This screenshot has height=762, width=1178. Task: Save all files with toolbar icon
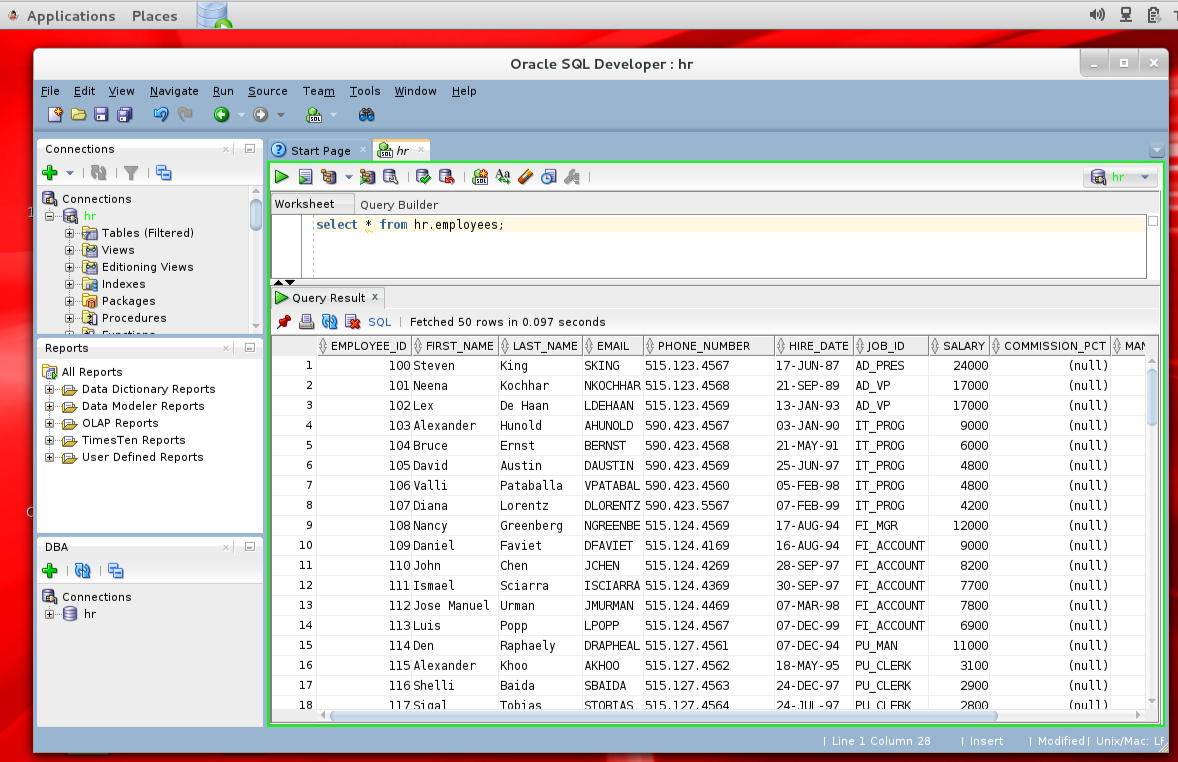click(125, 115)
